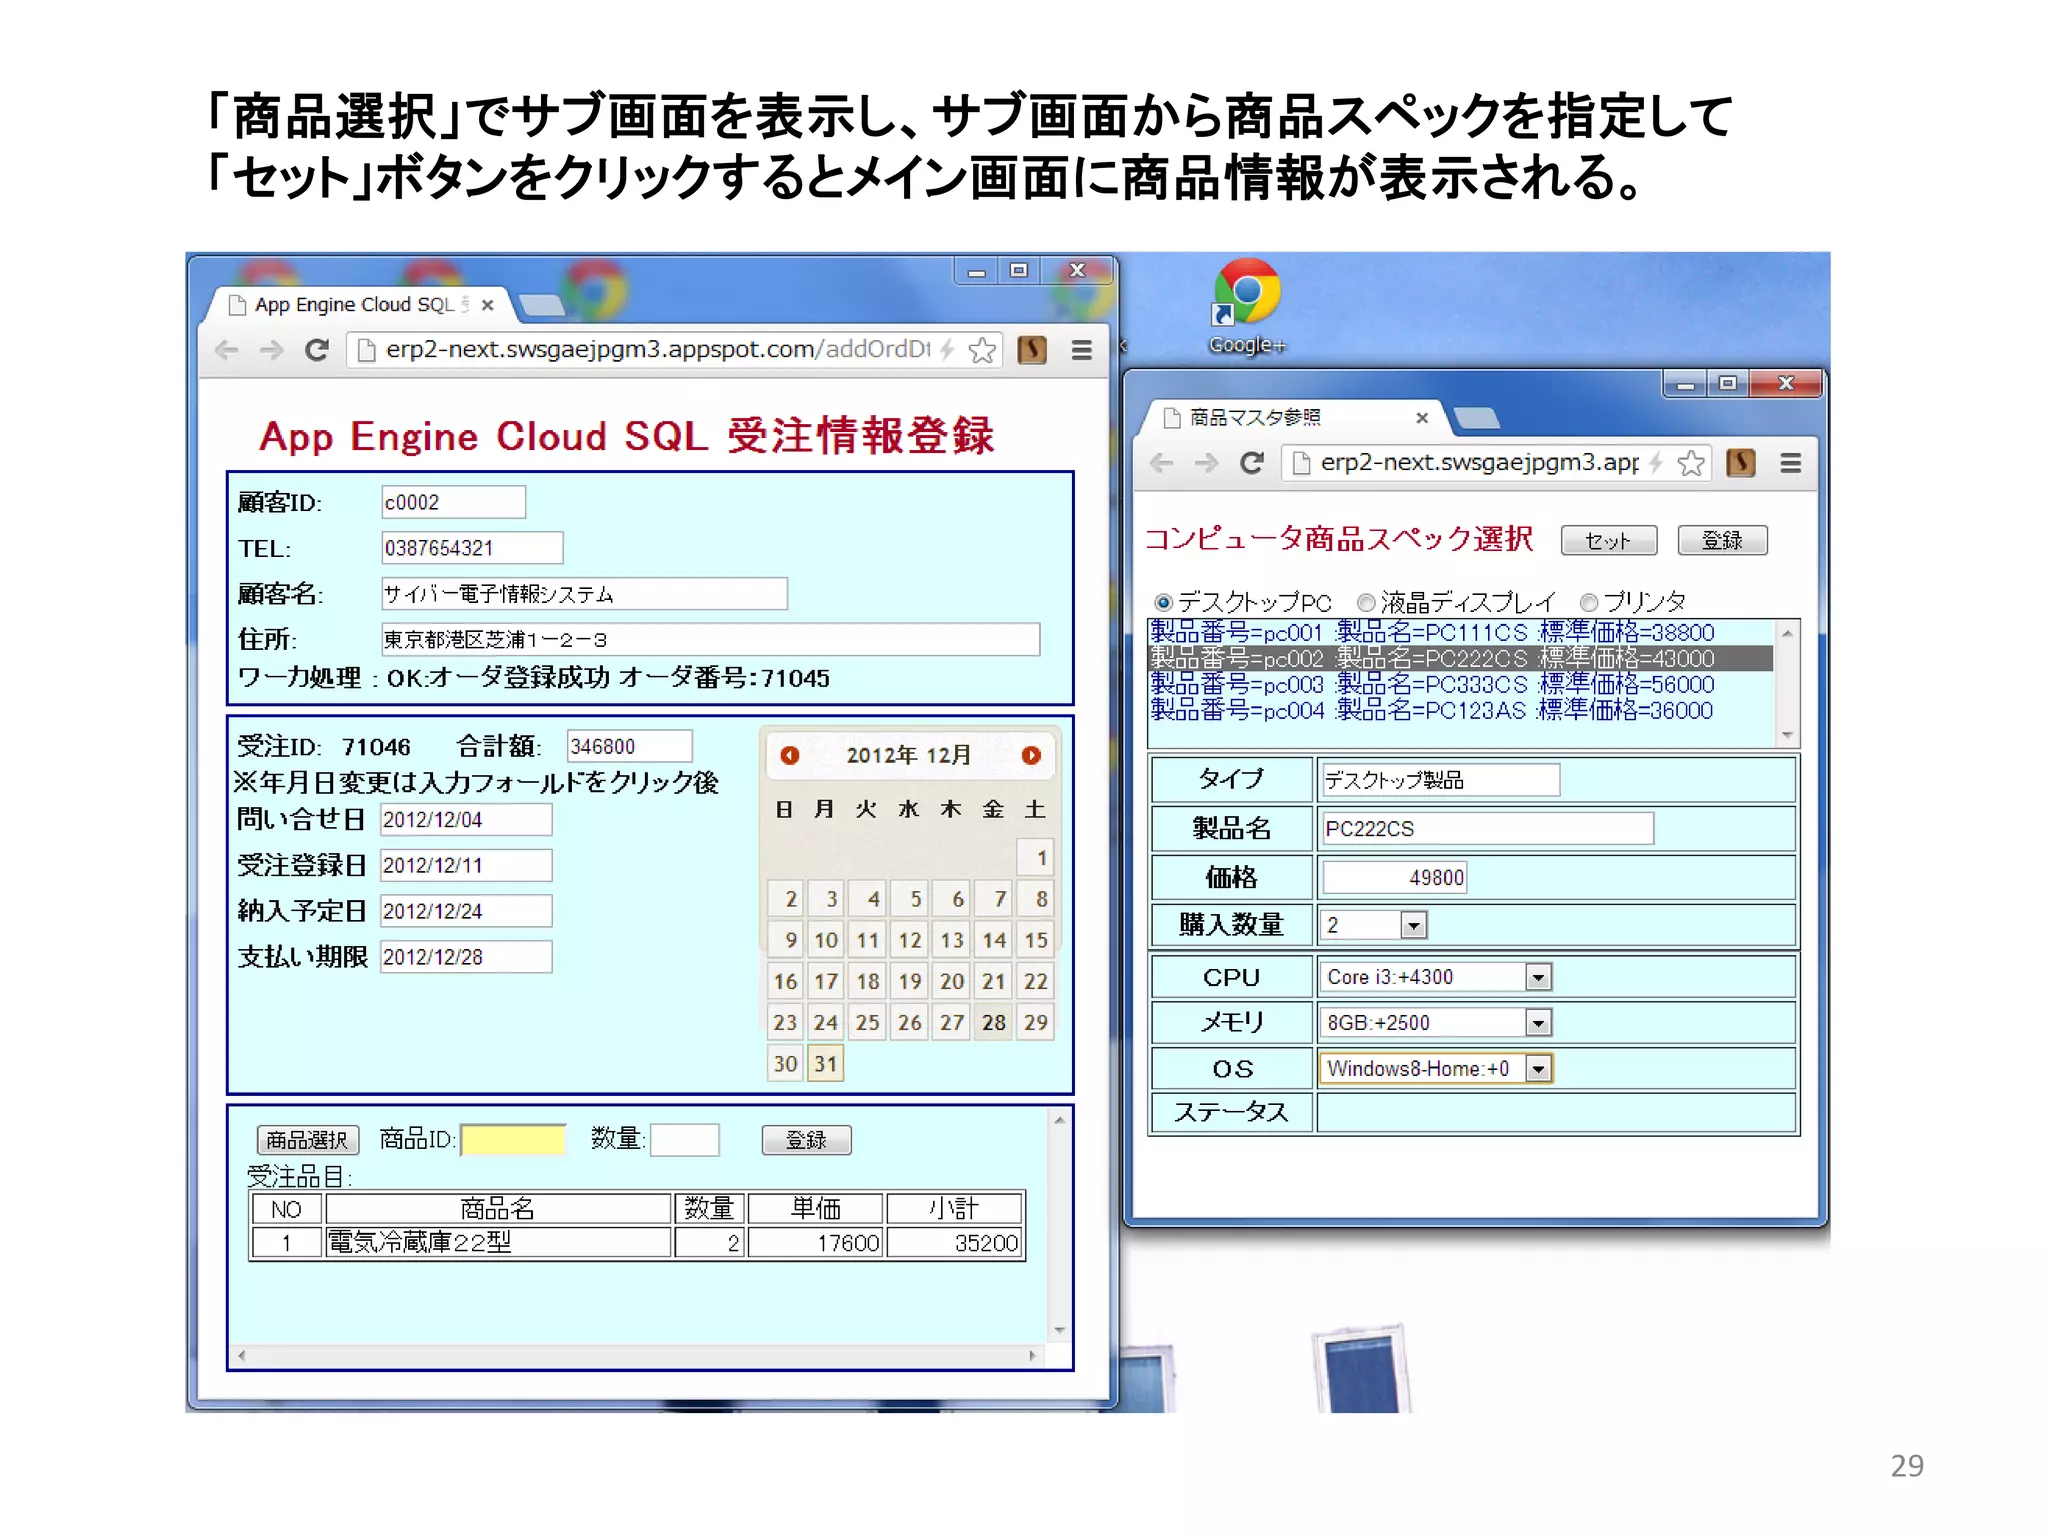Click order window address bar URL
The width and height of the screenshot is (2048, 1536).
point(657,350)
